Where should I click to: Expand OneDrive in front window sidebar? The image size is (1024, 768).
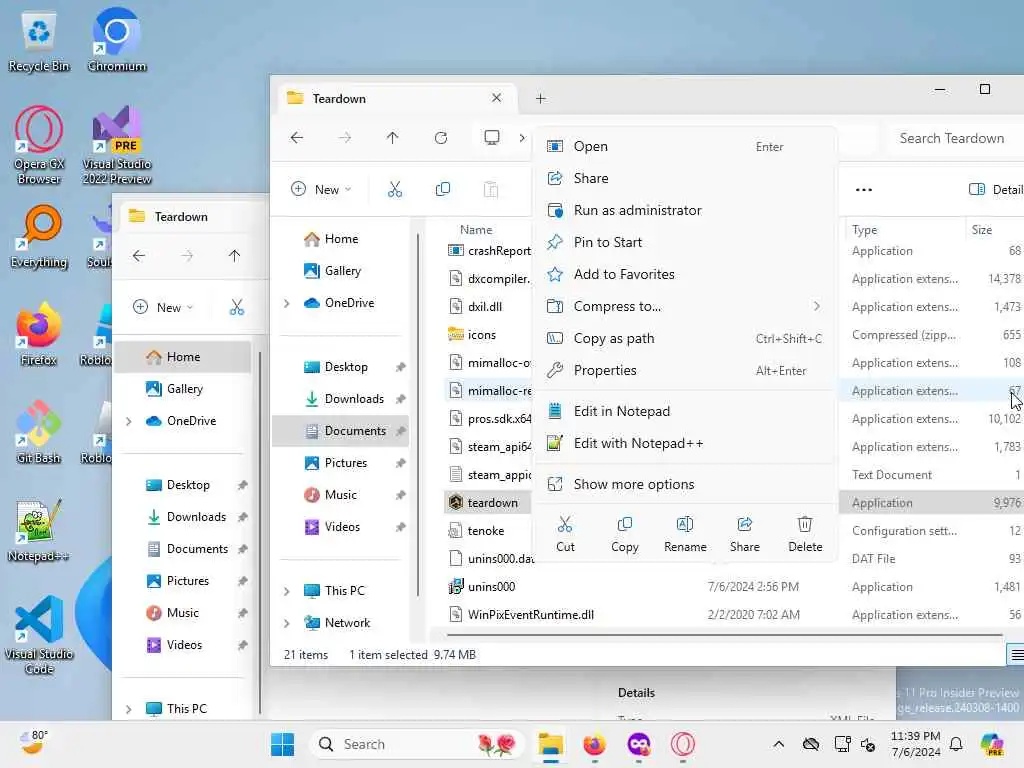point(287,303)
